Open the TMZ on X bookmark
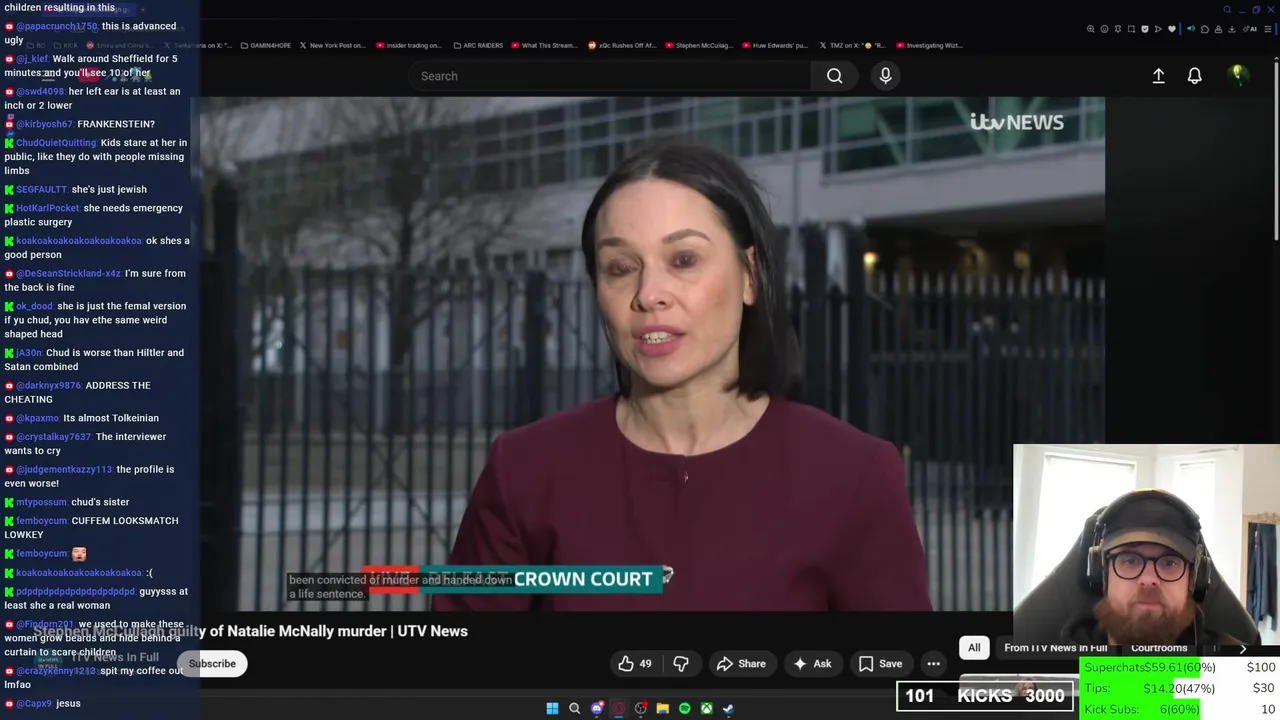Image resolution: width=1280 pixels, height=720 pixels. tap(853, 45)
